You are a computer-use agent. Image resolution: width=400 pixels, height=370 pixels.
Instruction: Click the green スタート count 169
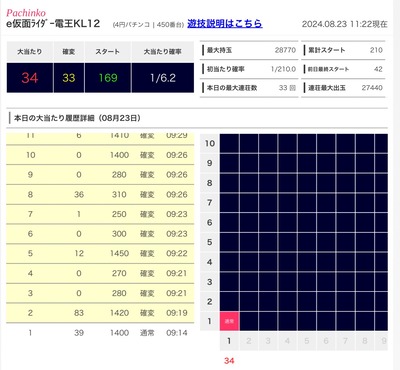click(x=108, y=78)
